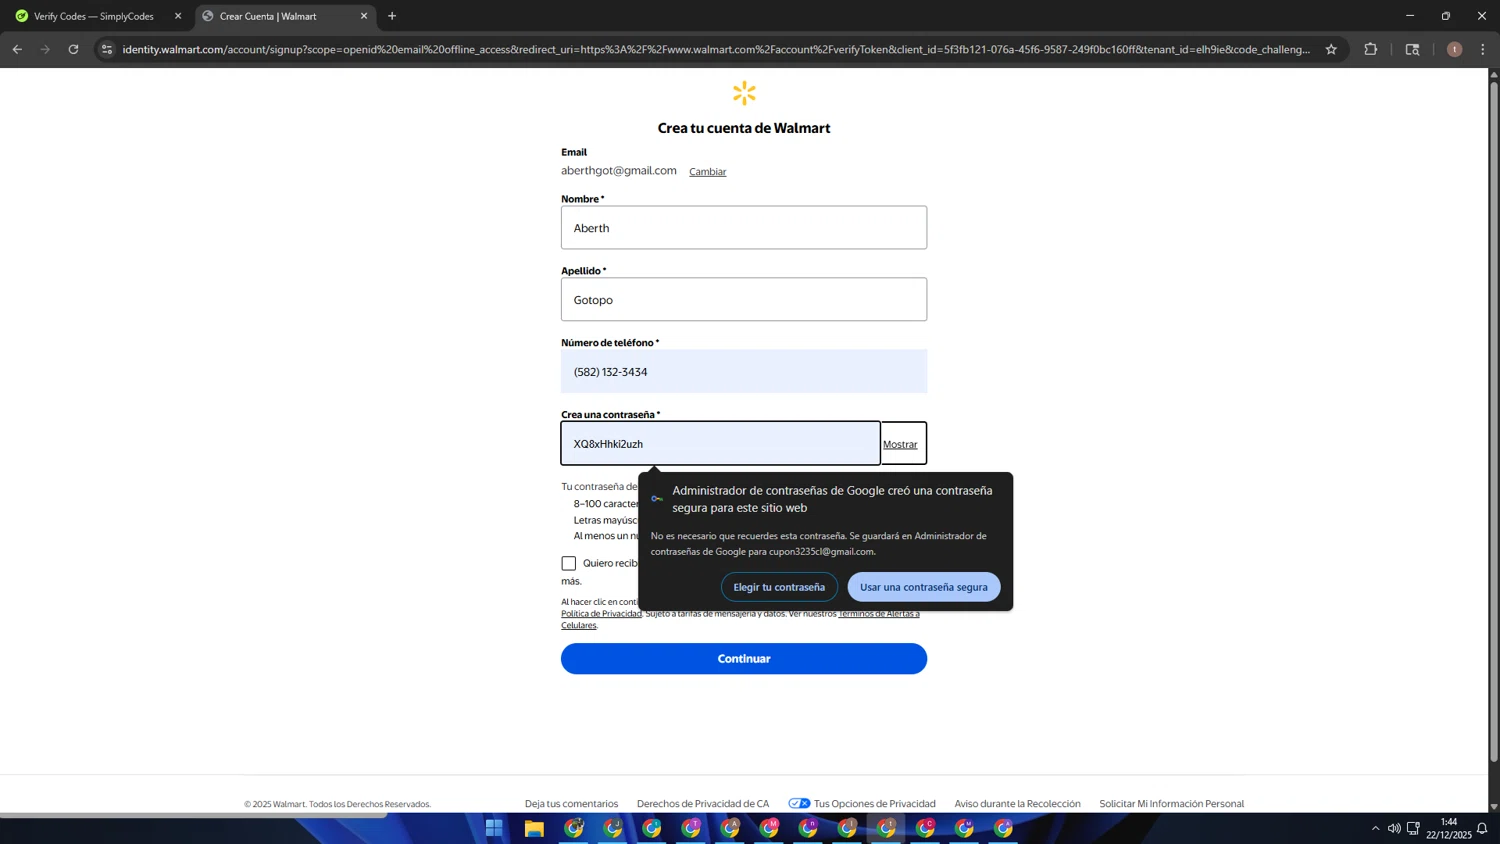Click the vertical page scrollbar

pyautogui.click(x=1494, y=420)
